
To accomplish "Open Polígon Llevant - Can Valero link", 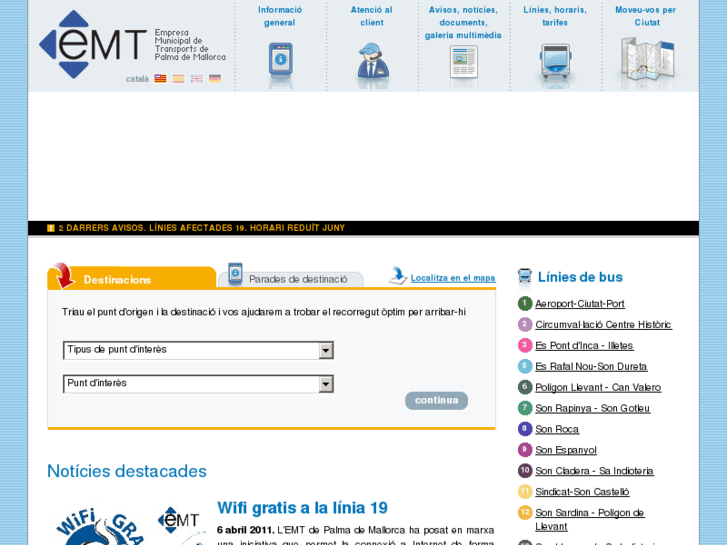I will [x=598, y=387].
